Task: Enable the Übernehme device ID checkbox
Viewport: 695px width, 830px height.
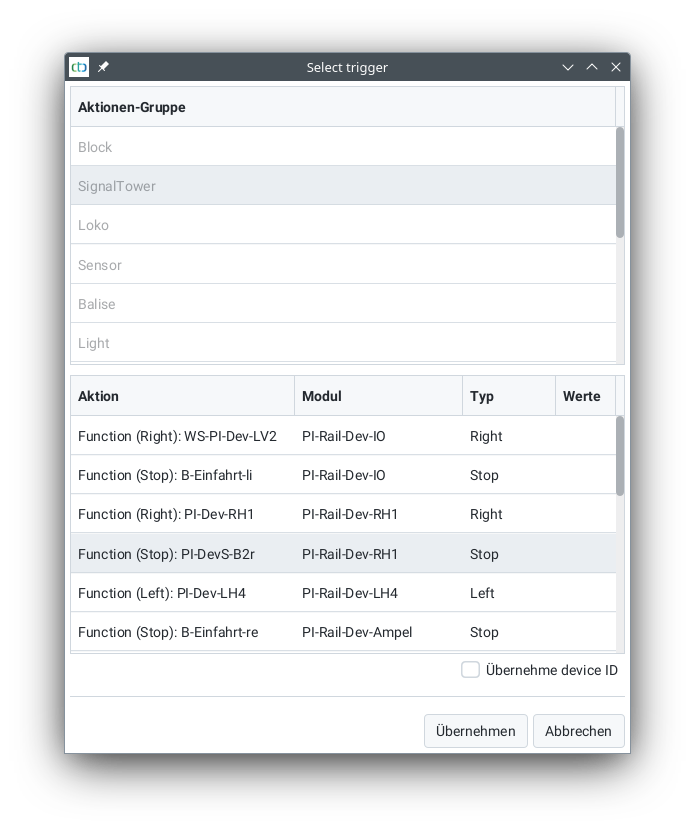Action: pos(470,669)
